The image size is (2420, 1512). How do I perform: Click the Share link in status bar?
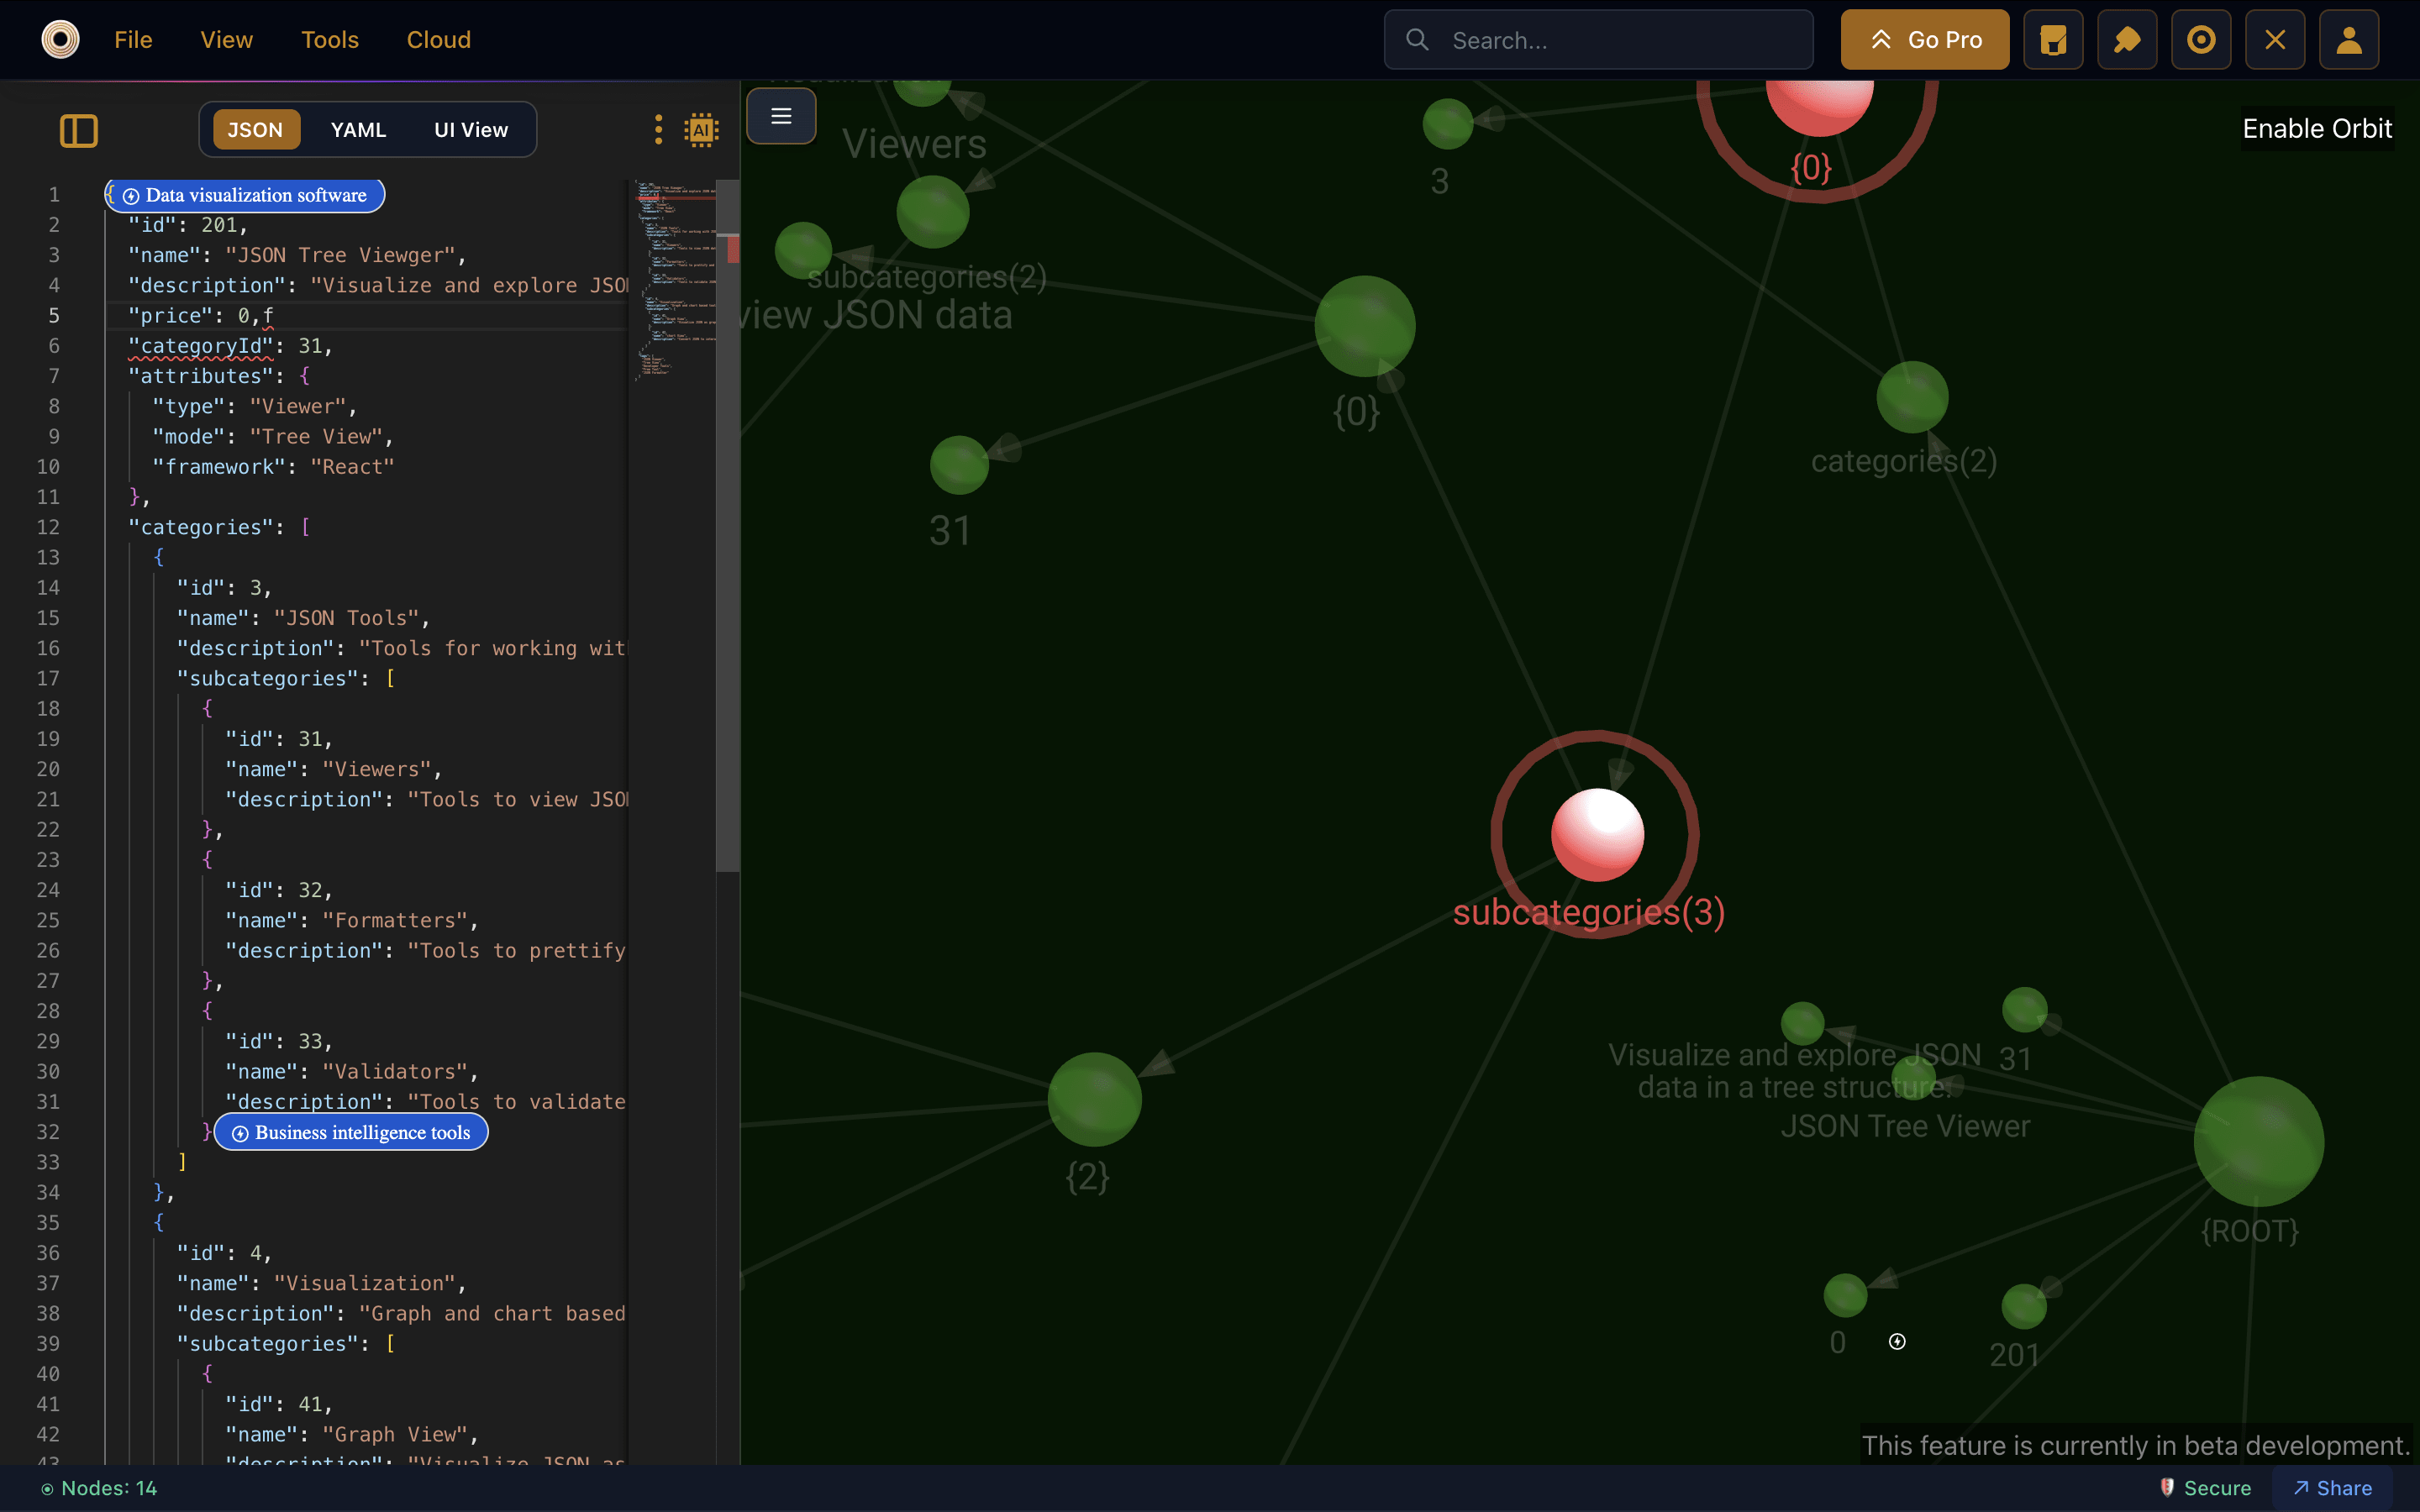coord(2332,1488)
